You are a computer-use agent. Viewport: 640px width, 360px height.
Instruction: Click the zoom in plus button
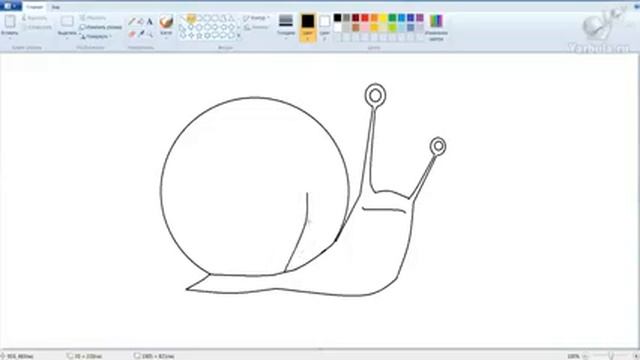click(636, 356)
